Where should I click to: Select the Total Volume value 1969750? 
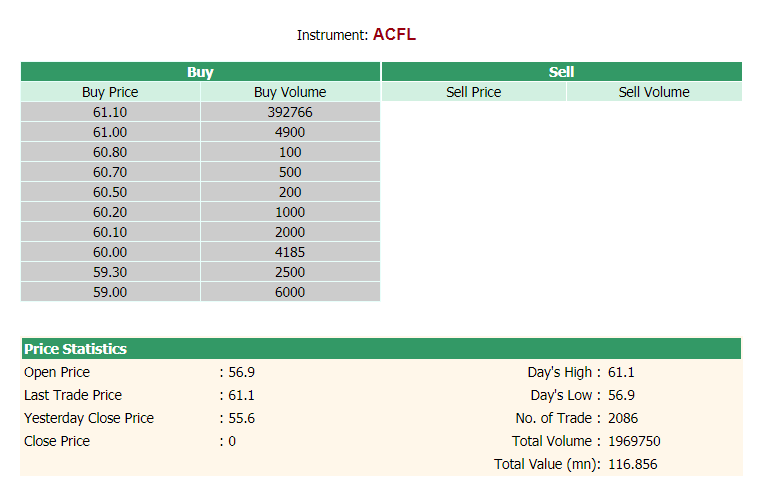click(x=634, y=441)
